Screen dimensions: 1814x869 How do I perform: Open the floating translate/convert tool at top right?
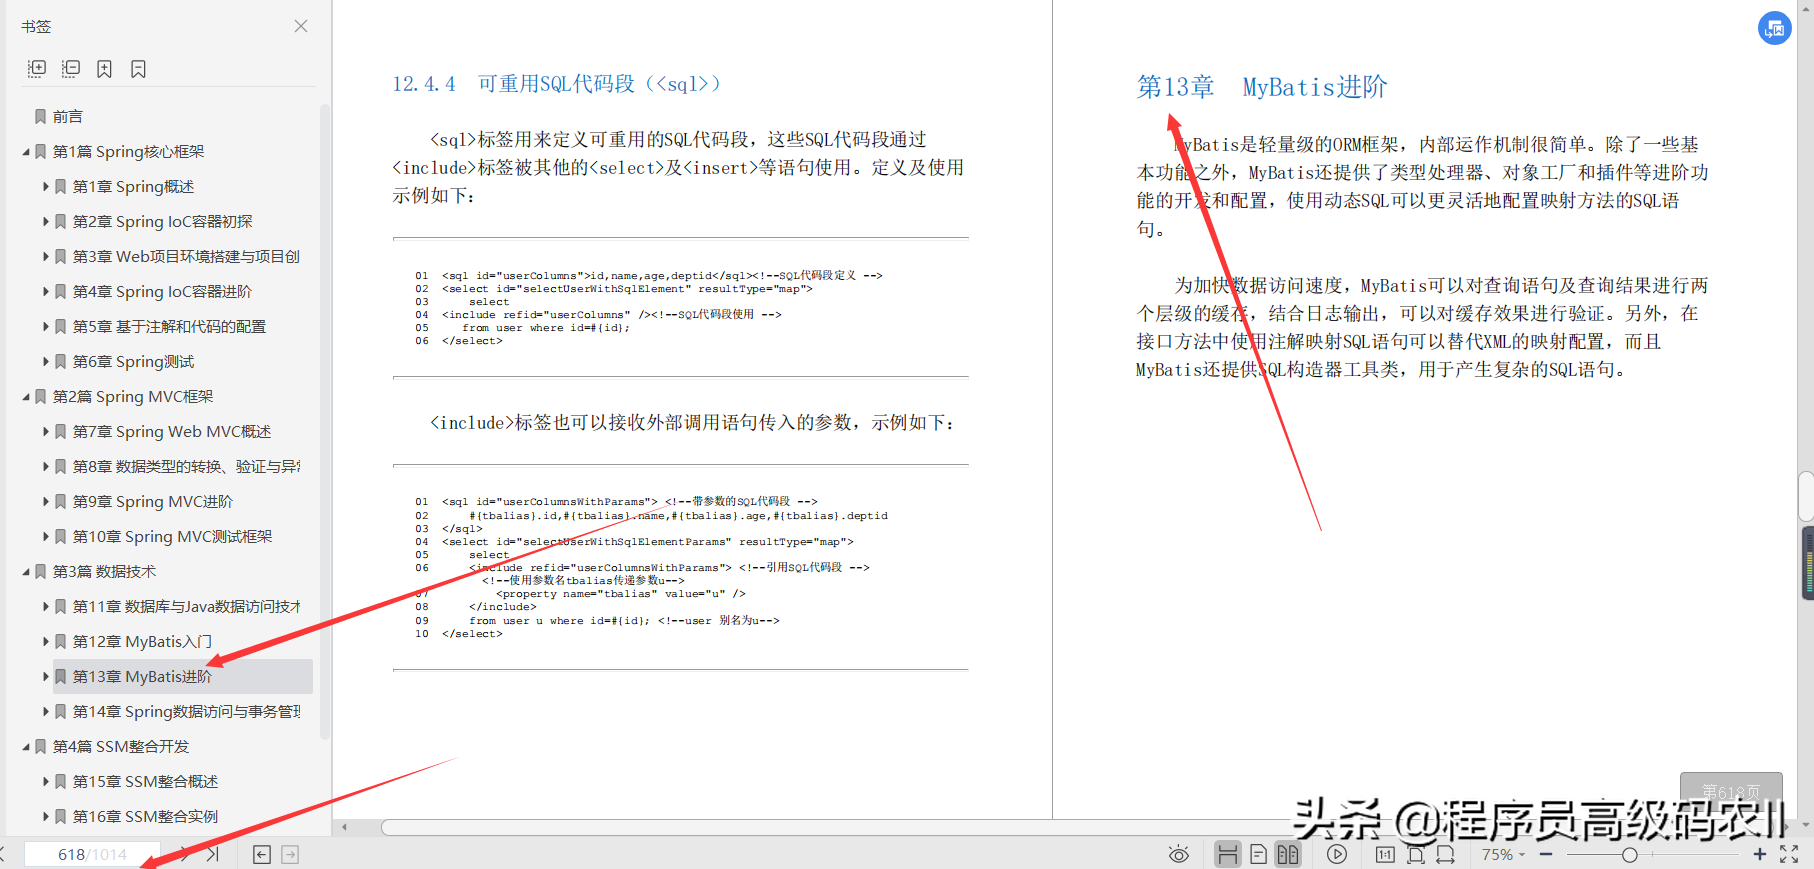pyautogui.click(x=1775, y=28)
